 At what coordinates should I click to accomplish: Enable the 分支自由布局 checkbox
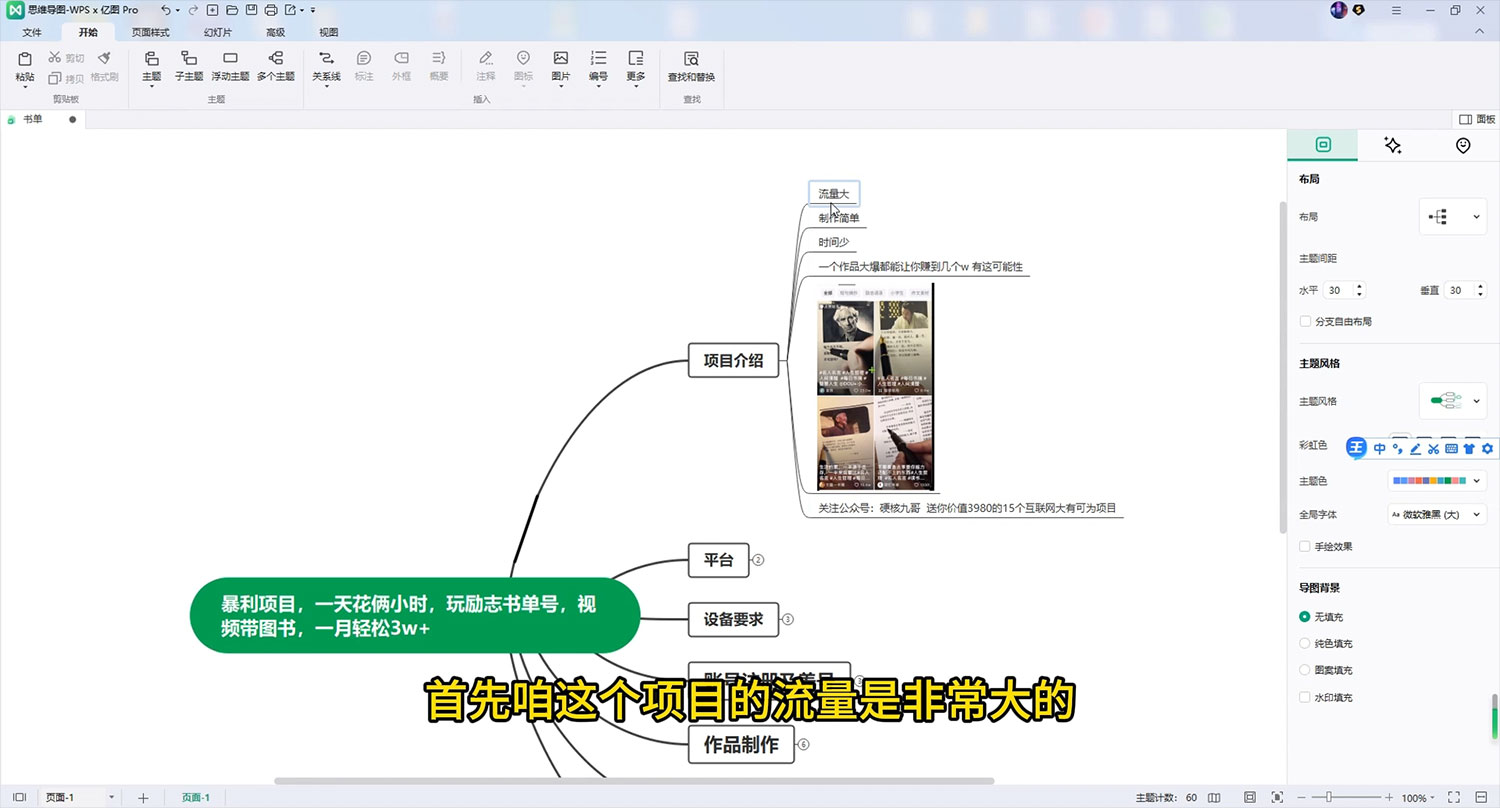[x=1306, y=321]
